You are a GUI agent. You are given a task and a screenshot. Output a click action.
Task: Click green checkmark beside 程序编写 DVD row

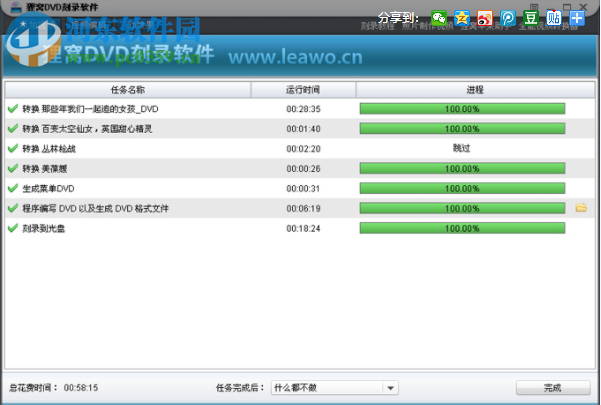tap(13, 208)
